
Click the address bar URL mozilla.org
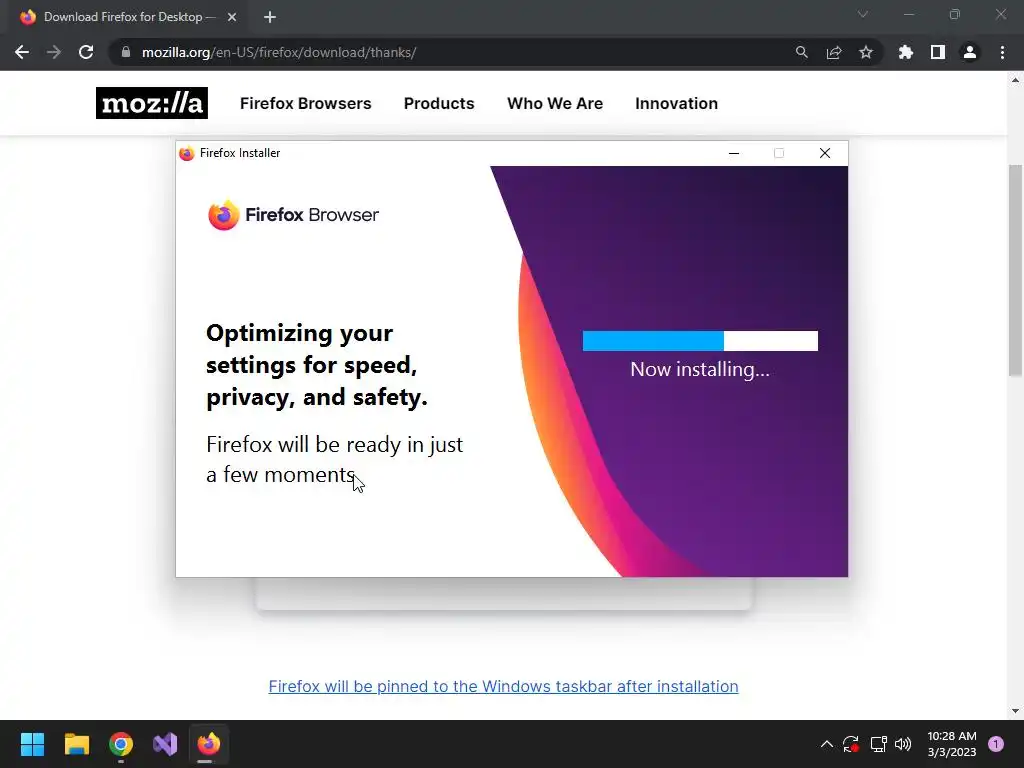[x=279, y=52]
